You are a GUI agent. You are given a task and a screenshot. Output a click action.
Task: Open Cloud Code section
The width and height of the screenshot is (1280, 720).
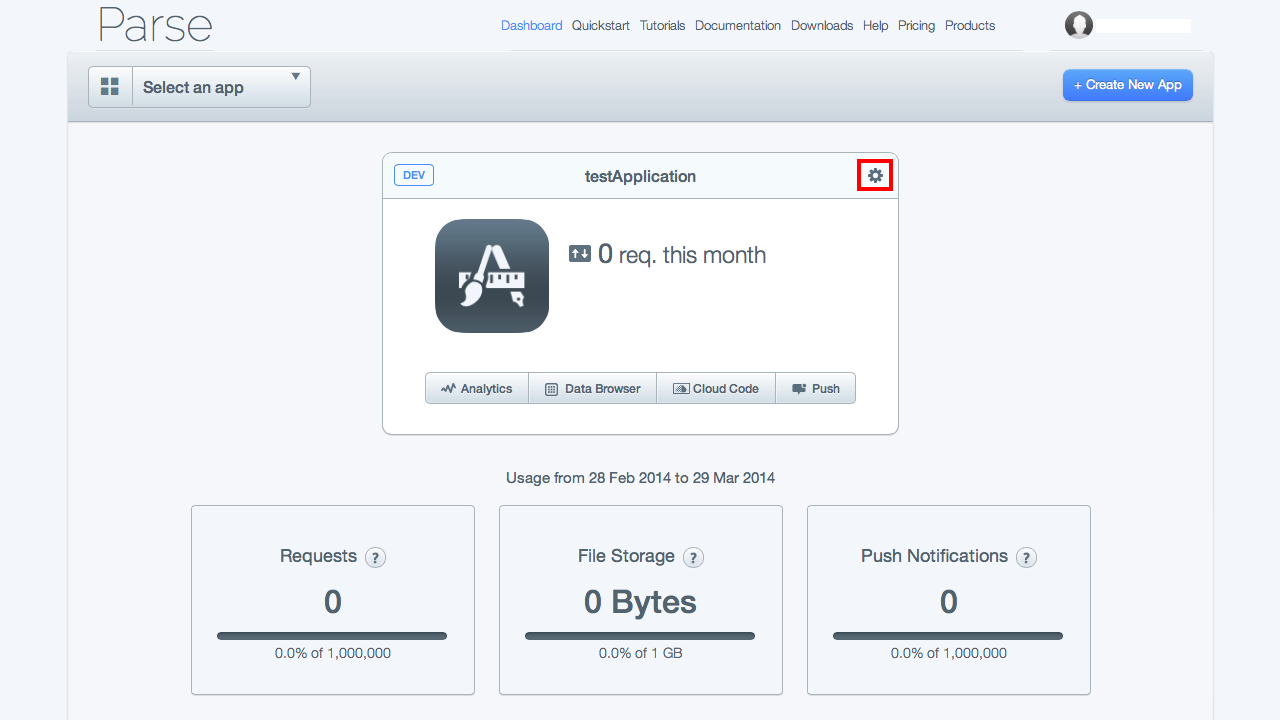coord(716,388)
